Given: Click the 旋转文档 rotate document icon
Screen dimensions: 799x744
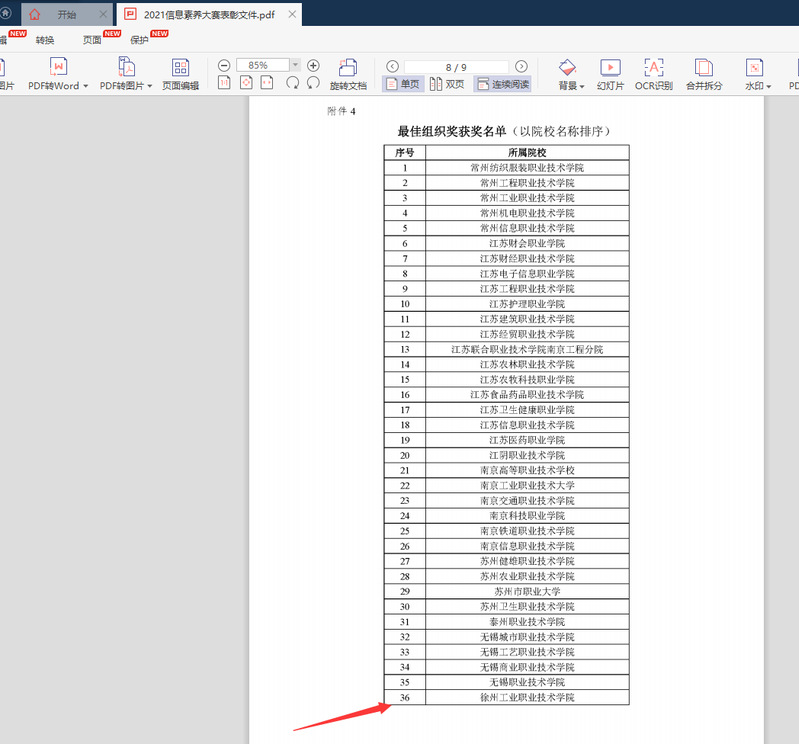Looking at the screenshot, I should 348,68.
